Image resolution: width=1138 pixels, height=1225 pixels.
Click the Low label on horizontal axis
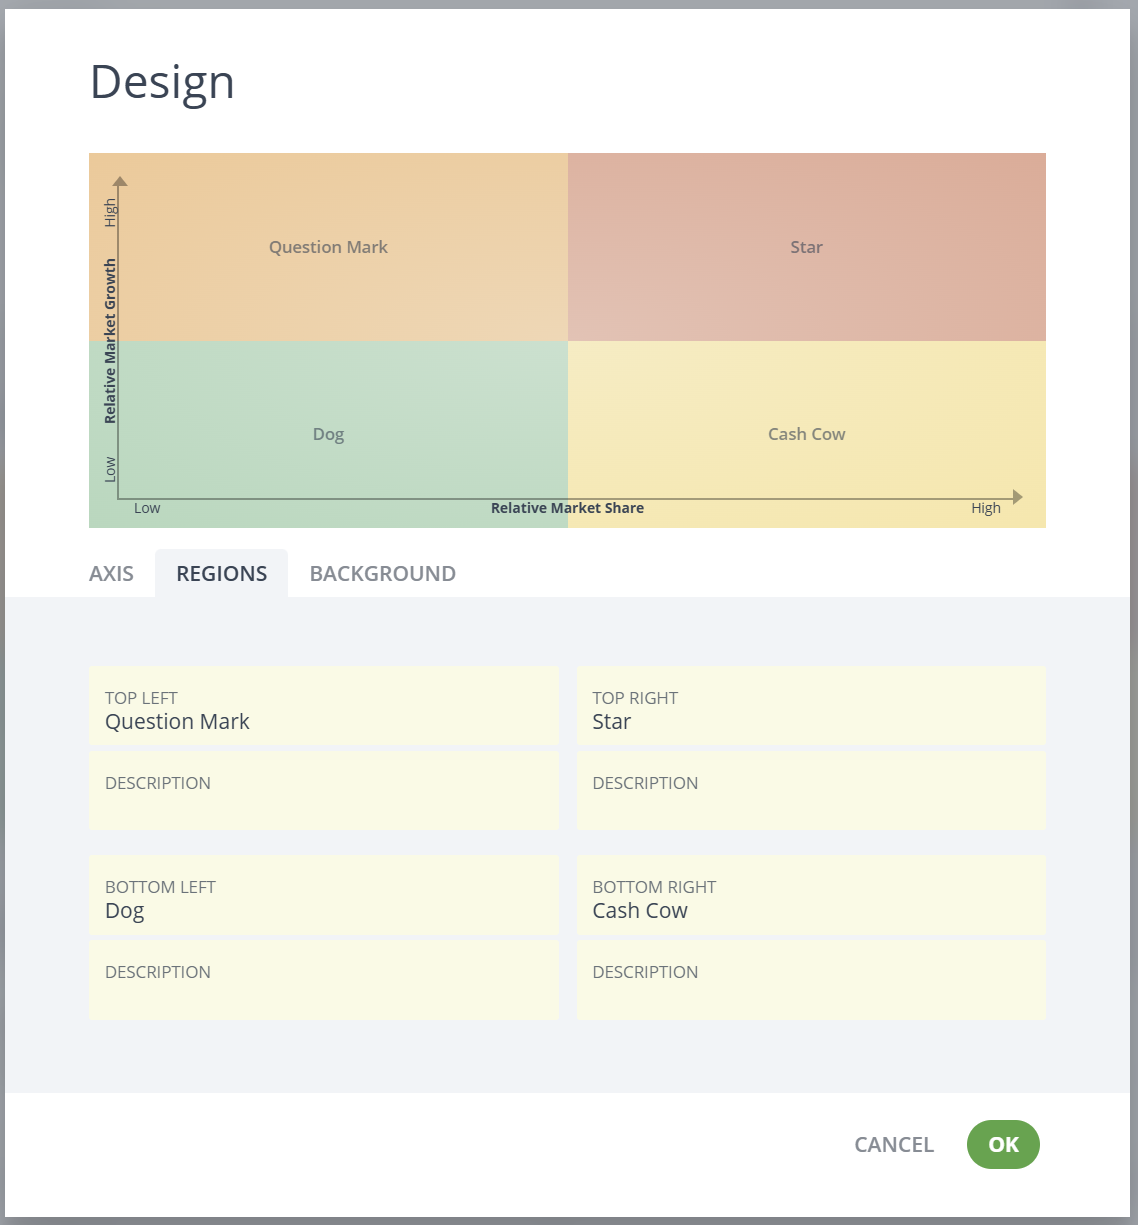pos(147,508)
